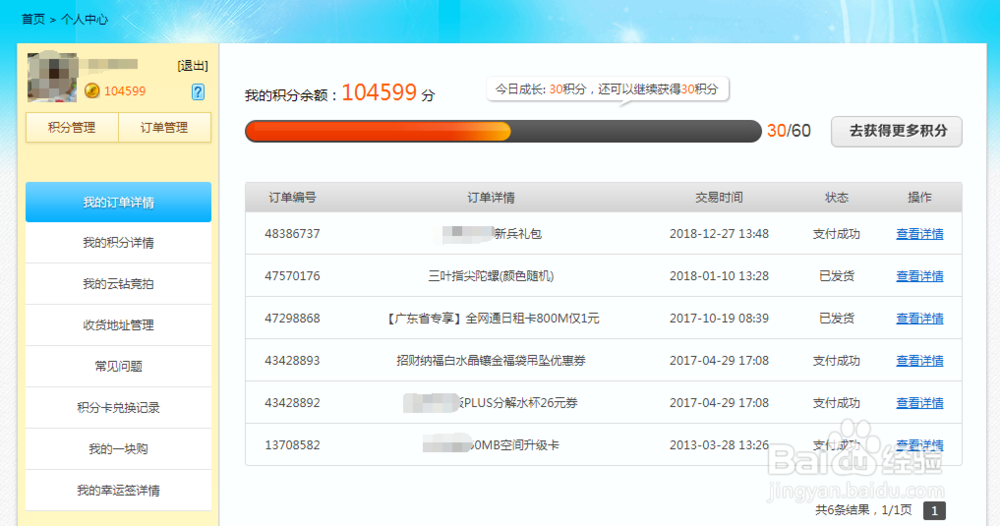Click the 共6条结果，1/1页 summary text
1000x526 pixels.
[x=864, y=510]
